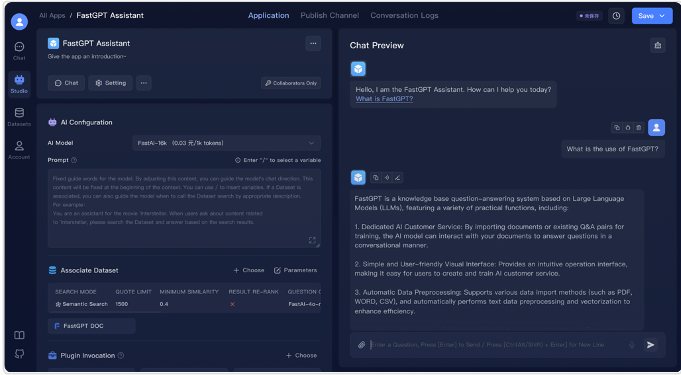Screen dimensions: 681x375
Task: Go to Chat in the left sidebar
Action: pyautogui.click(x=19, y=51)
